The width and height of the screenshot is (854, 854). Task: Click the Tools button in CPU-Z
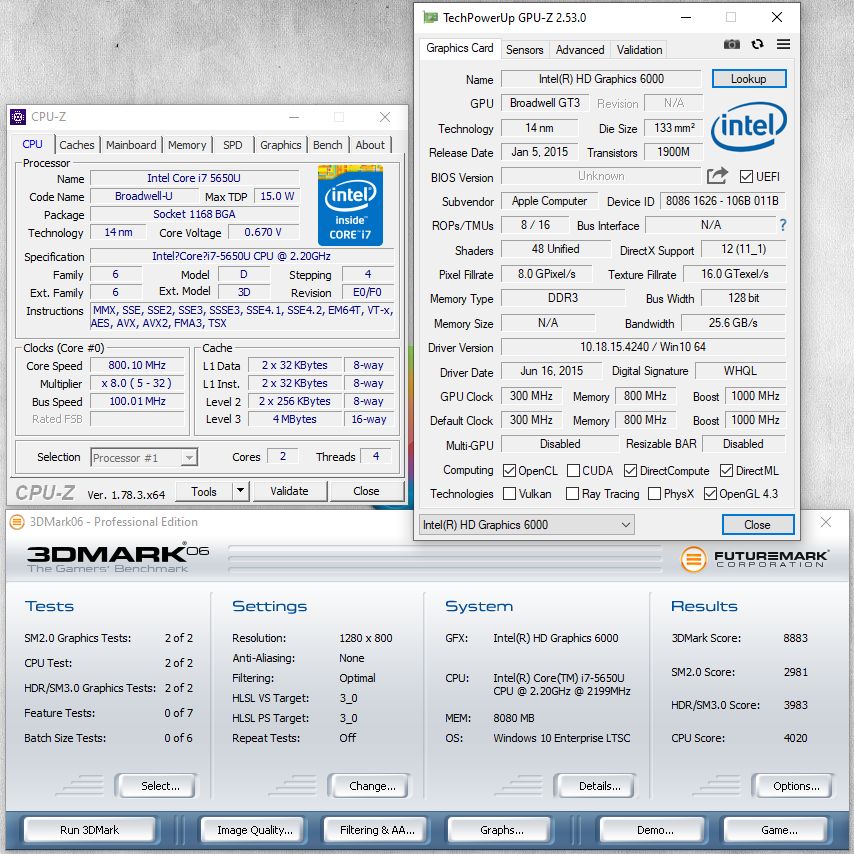tap(204, 491)
